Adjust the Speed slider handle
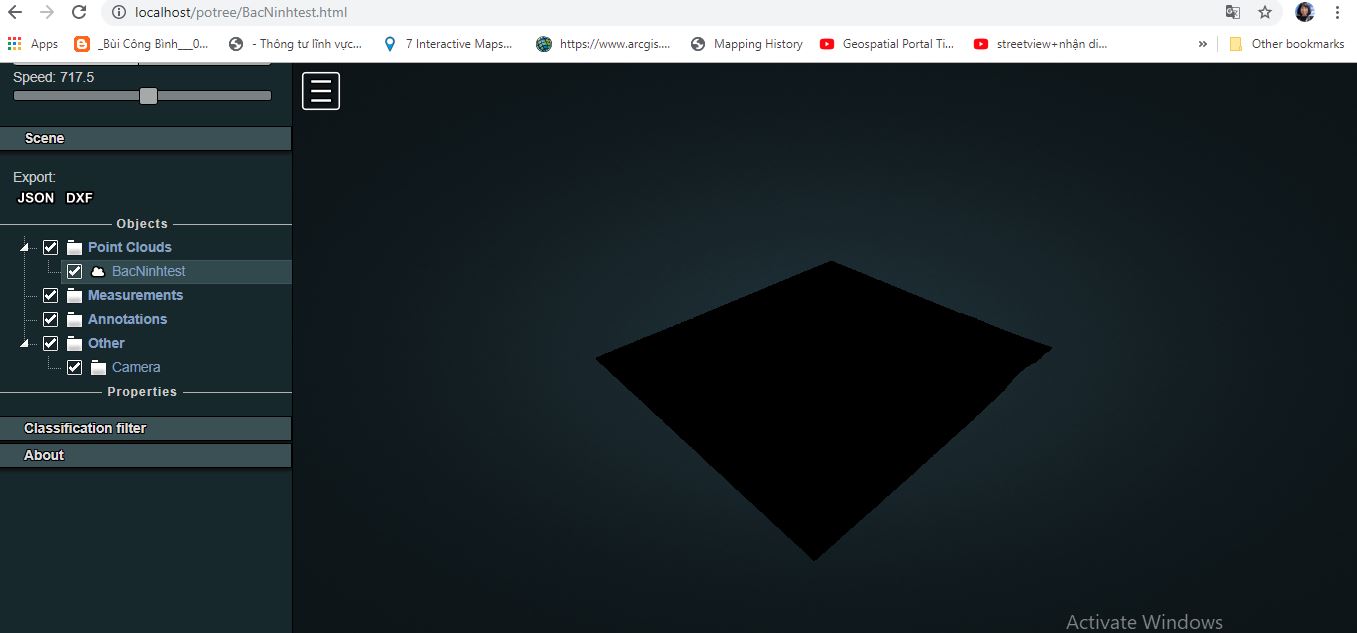 (148, 95)
